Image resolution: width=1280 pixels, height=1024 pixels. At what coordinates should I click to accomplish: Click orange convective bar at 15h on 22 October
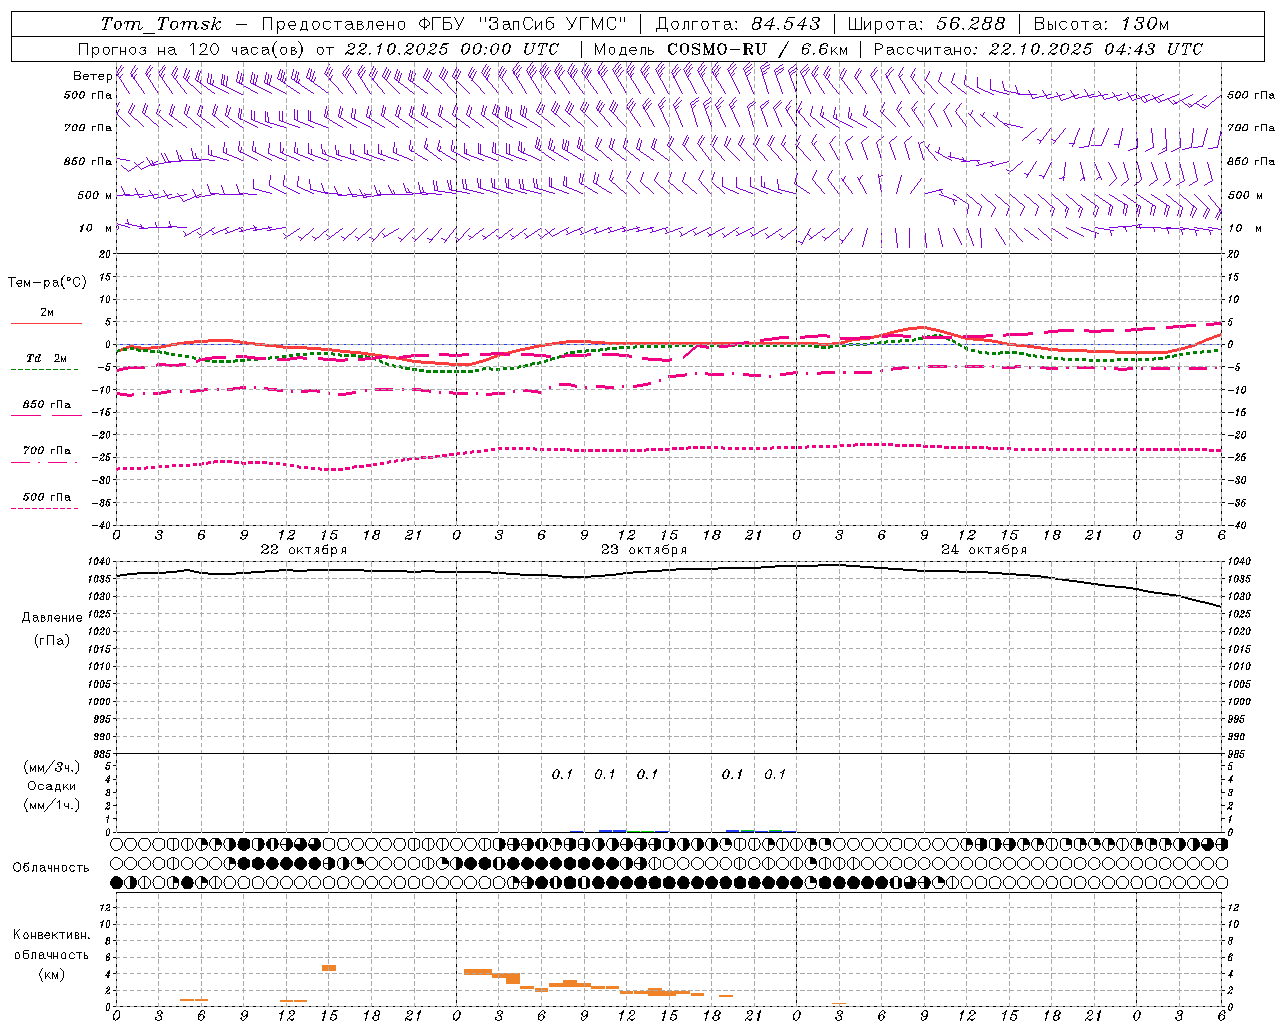pyautogui.click(x=329, y=968)
